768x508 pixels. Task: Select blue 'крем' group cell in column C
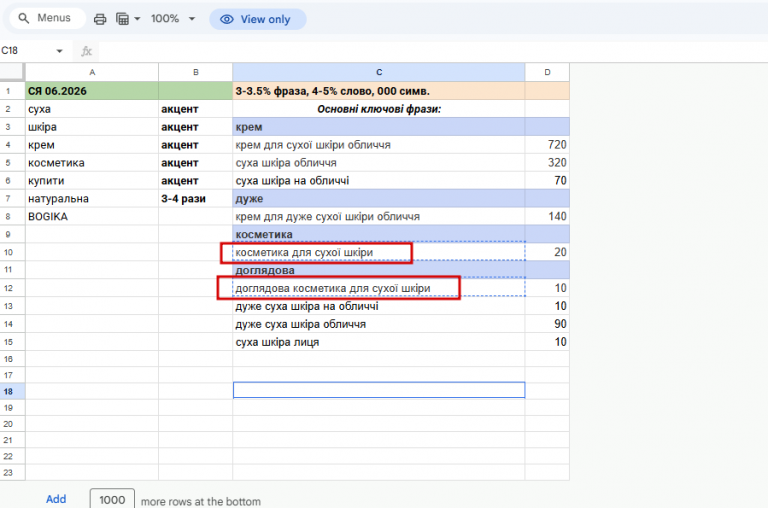[379, 127]
